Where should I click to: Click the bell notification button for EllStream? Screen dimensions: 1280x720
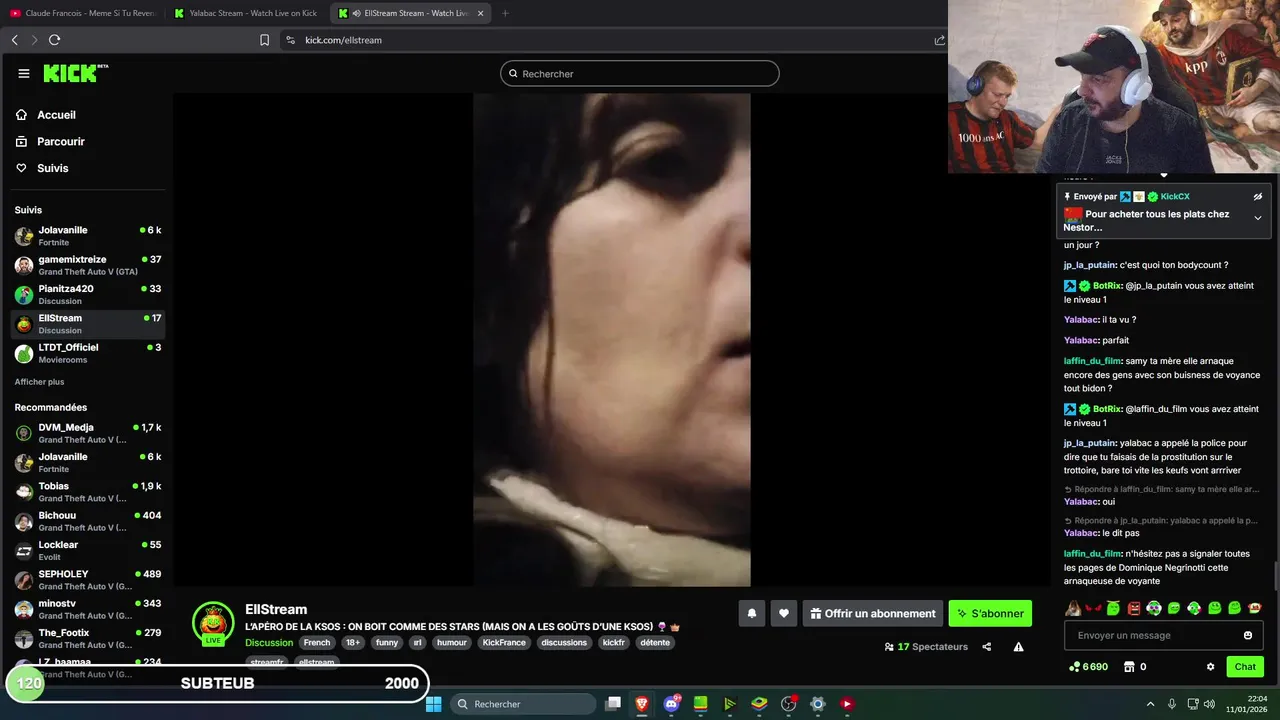(752, 613)
